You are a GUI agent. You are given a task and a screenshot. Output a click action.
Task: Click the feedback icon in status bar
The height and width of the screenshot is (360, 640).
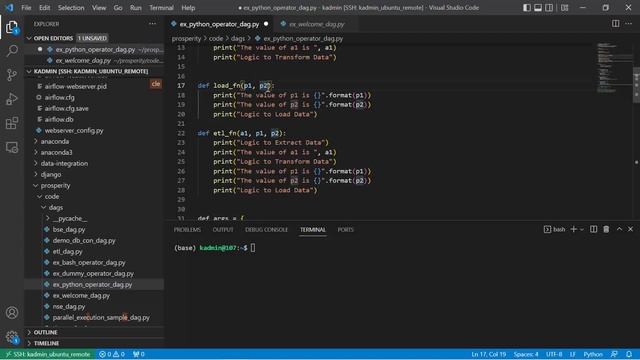[x=614, y=354]
